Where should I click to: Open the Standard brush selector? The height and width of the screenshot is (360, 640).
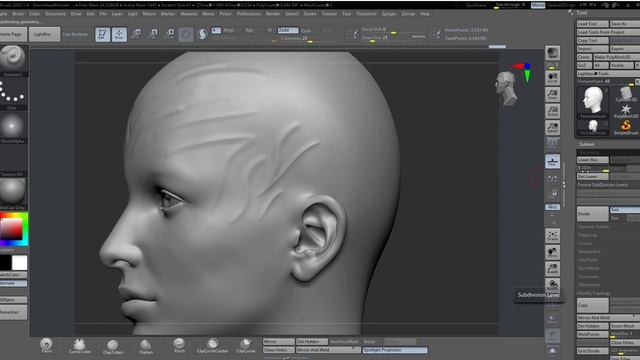tap(13, 60)
